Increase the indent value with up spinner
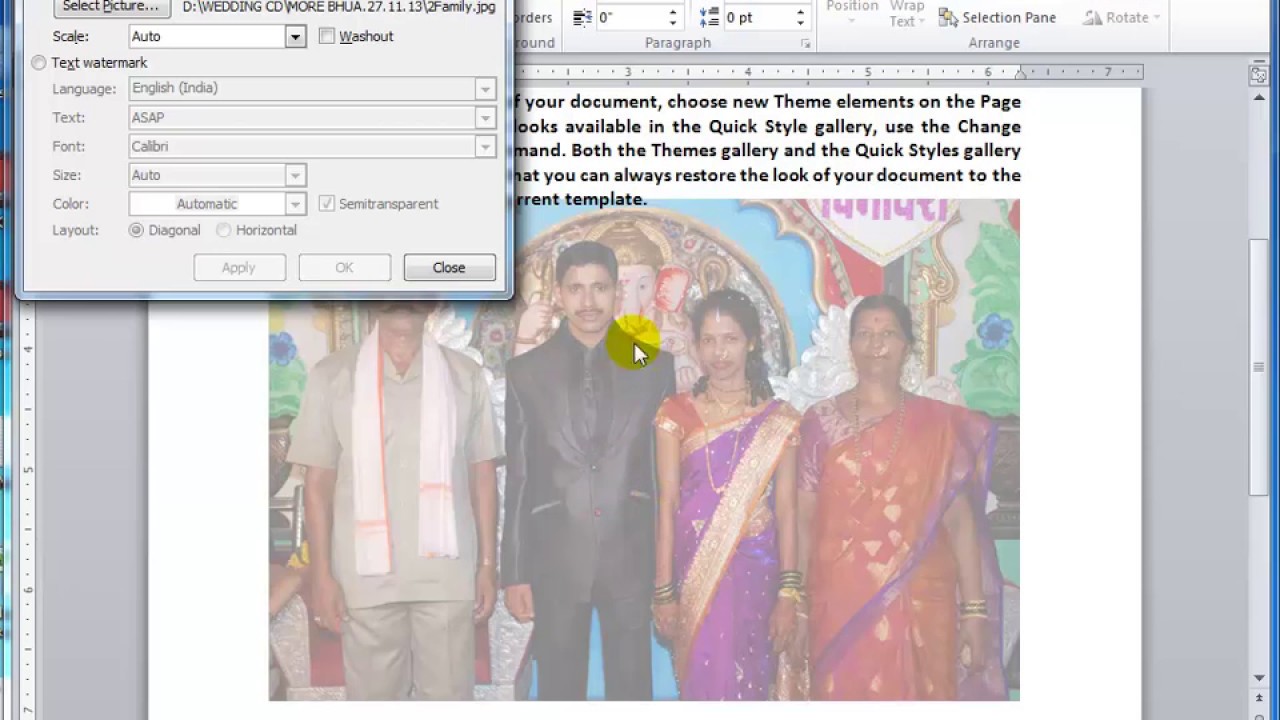This screenshot has height=720, width=1280. (672, 12)
